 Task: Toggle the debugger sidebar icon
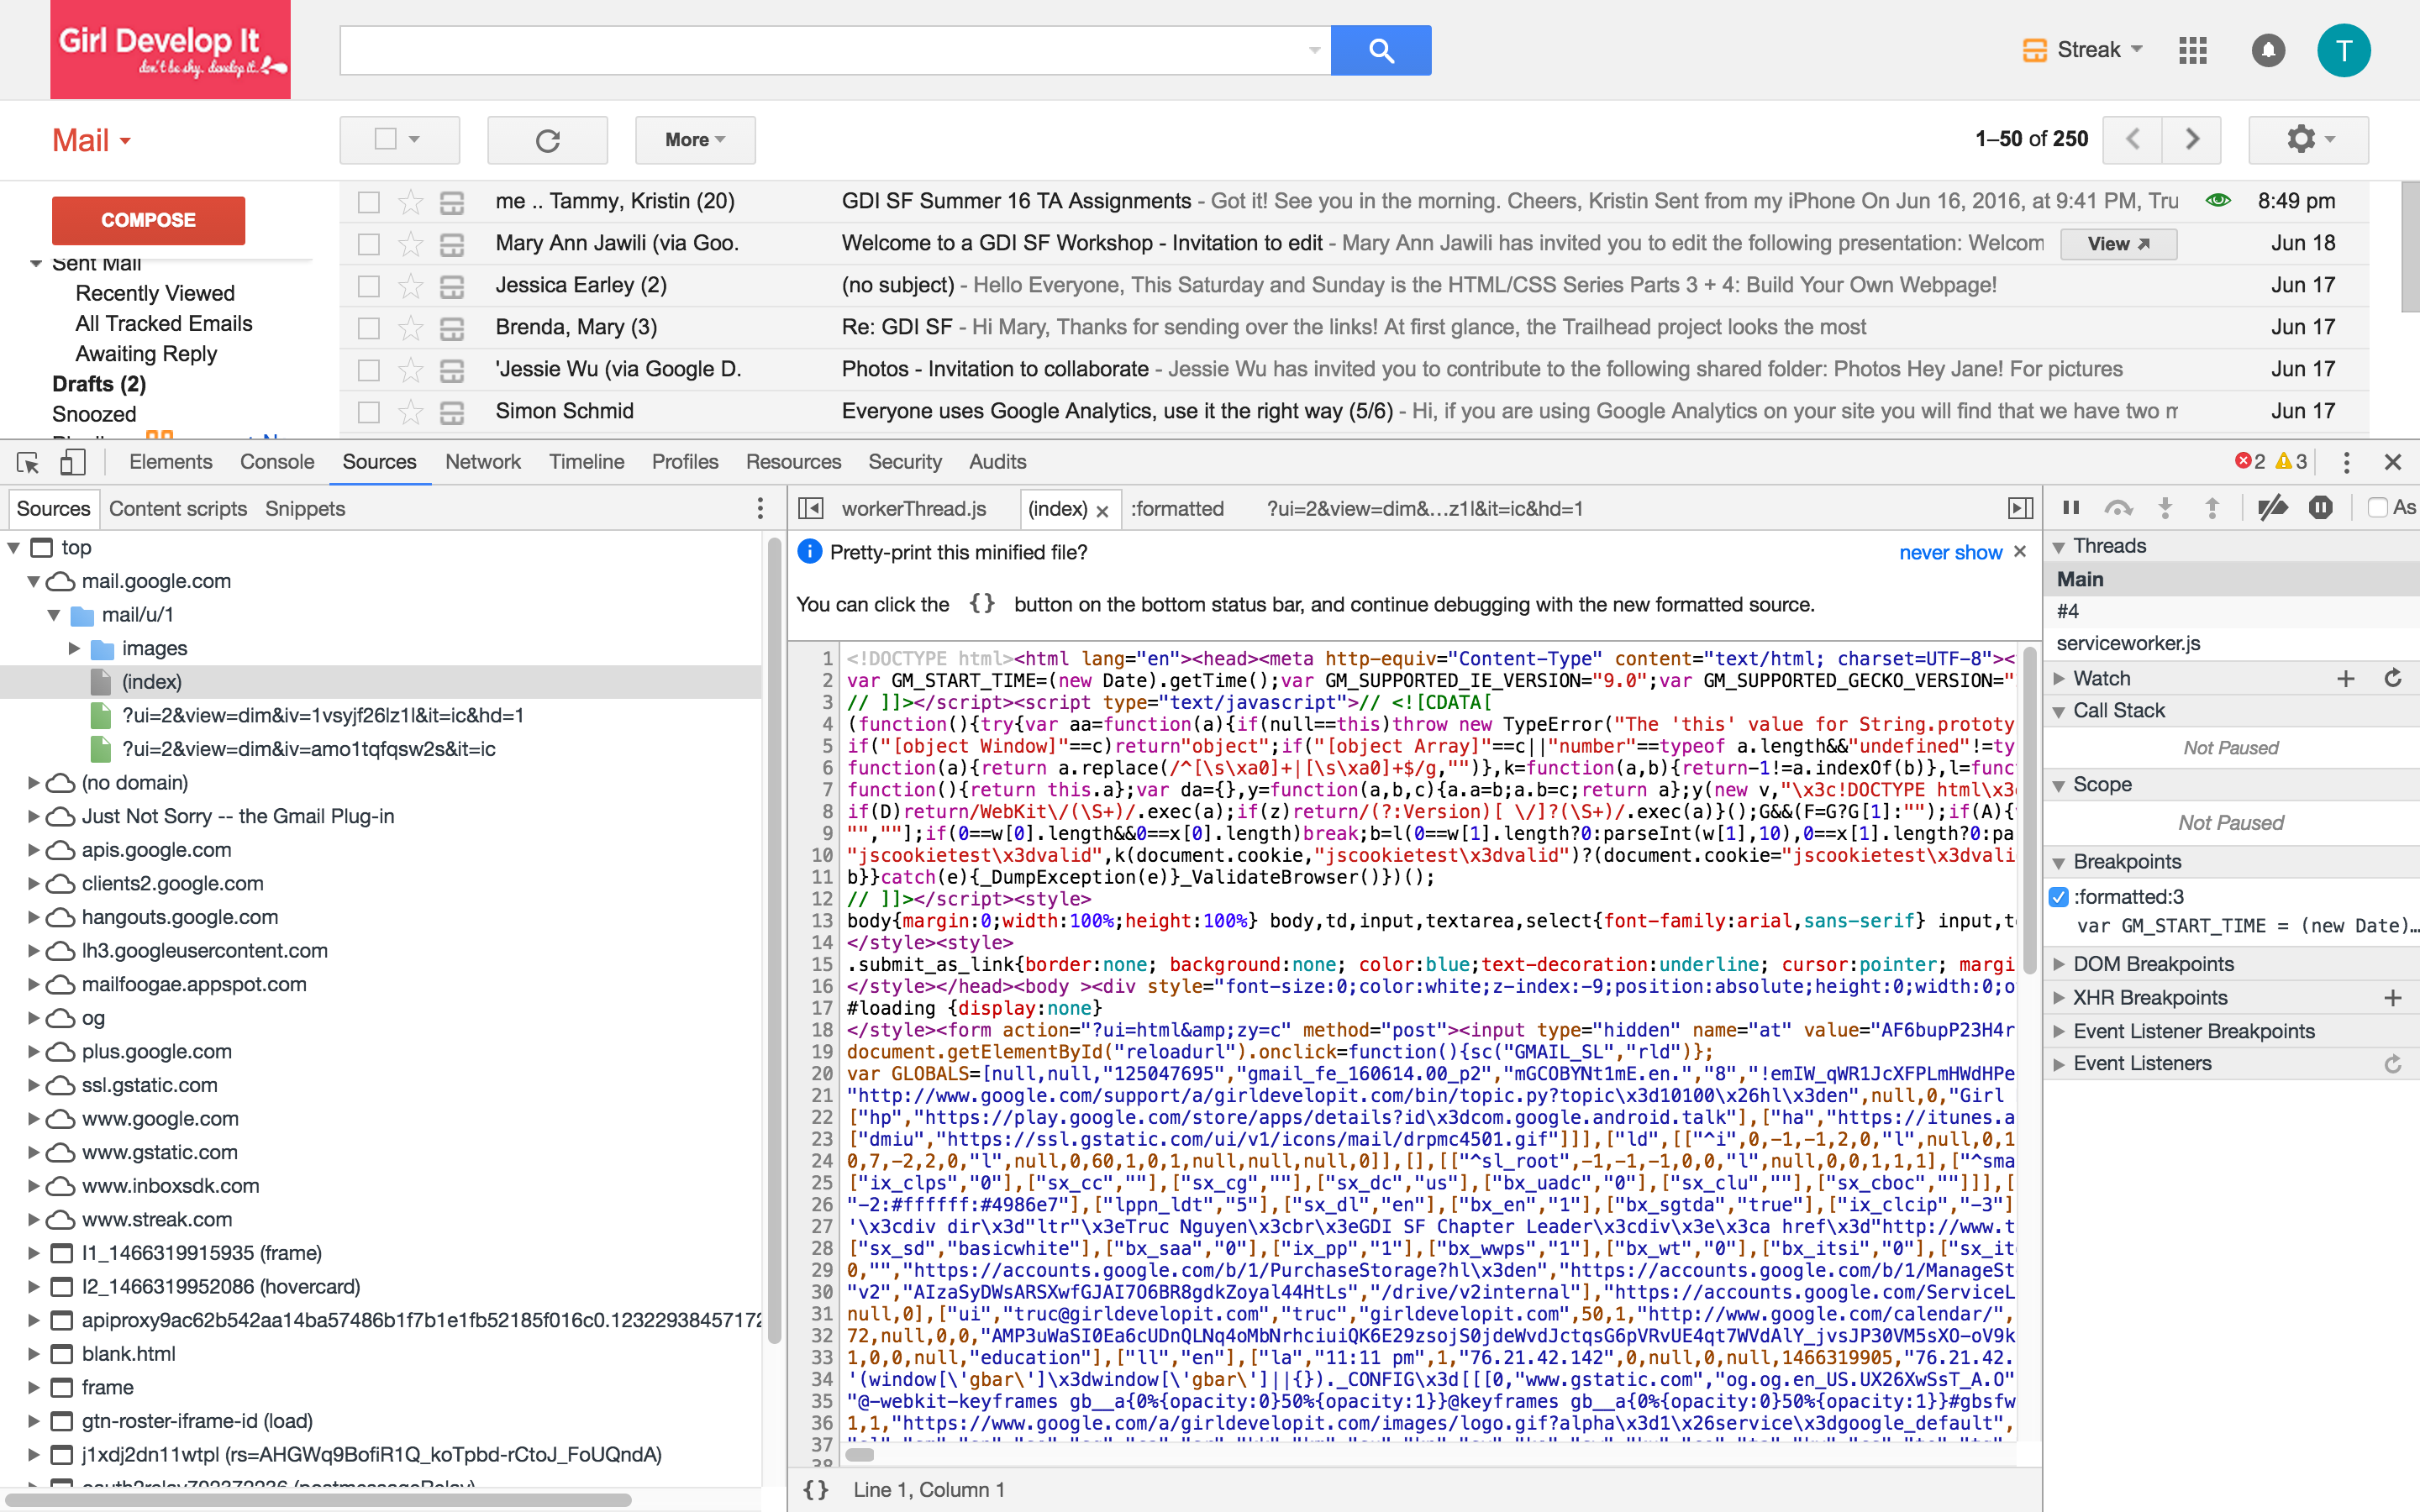[2020, 509]
